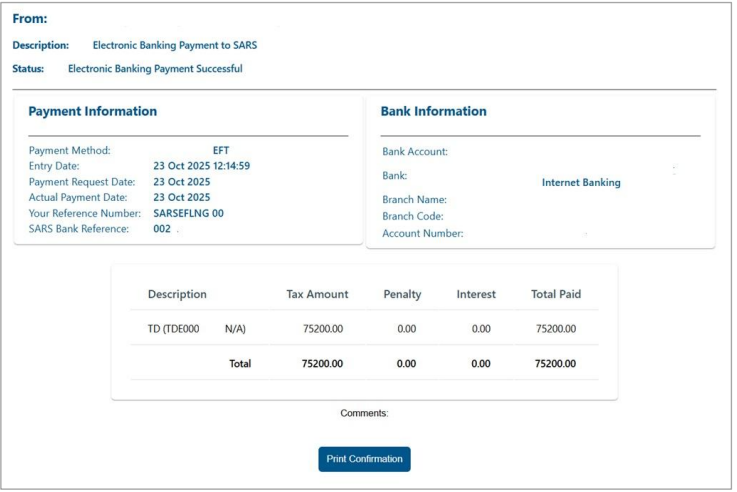
Task: Click the Electronic Banking Payment to SARS description
Action: 174,45
